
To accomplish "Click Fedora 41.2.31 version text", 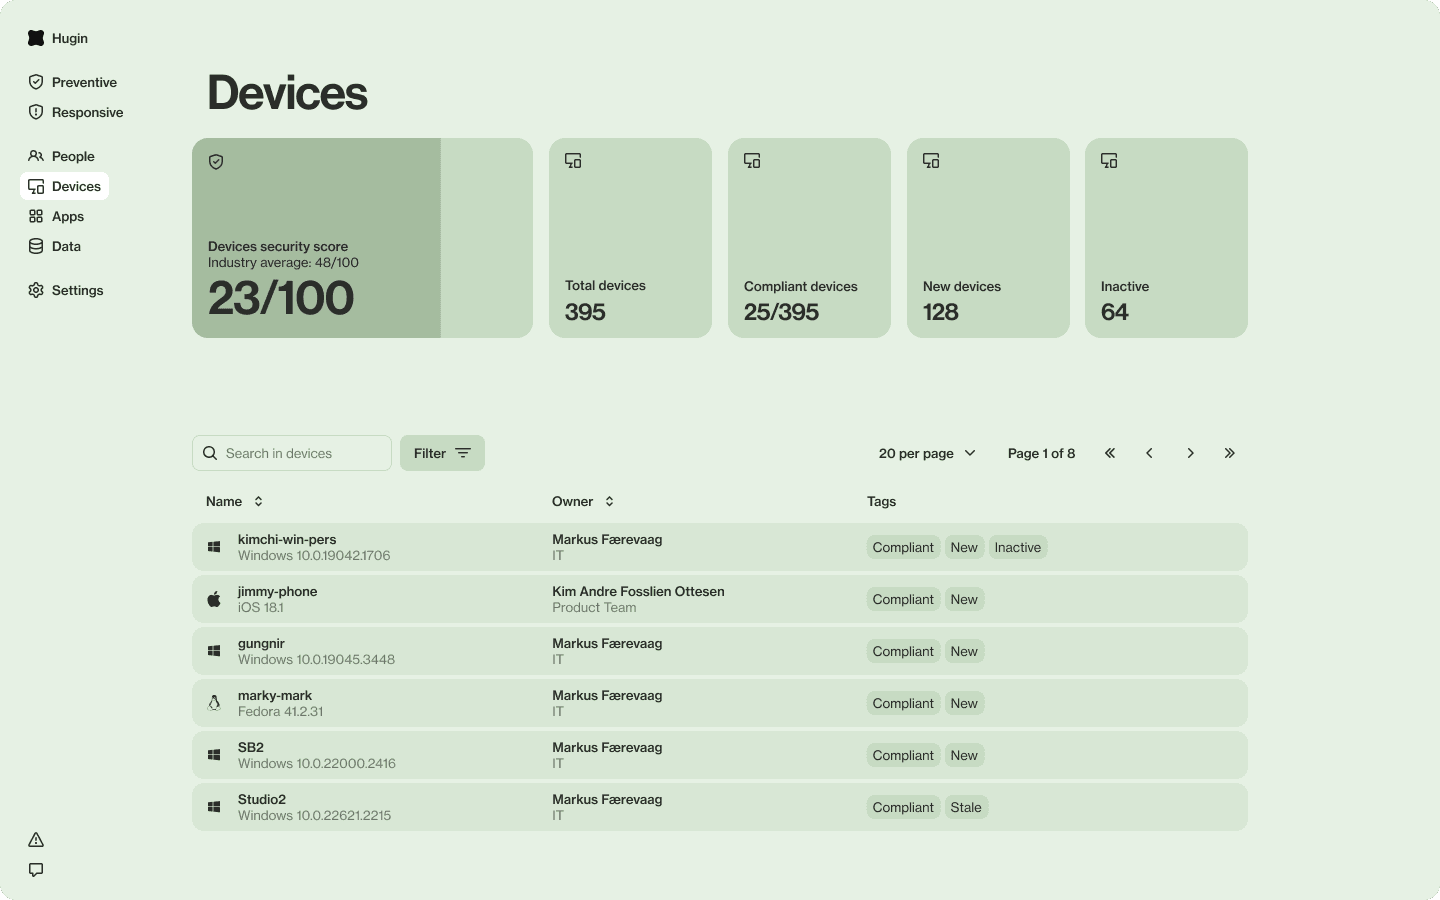I will pos(280,711).
